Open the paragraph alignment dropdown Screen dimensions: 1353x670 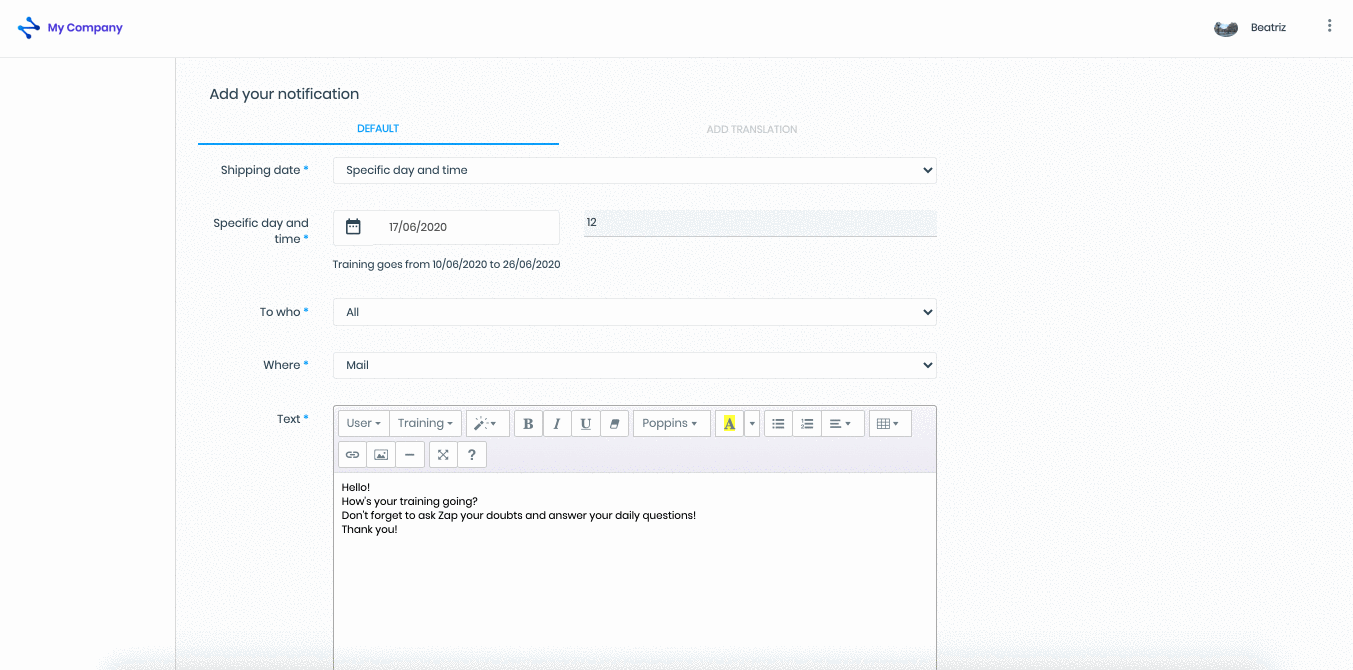(842, 424)
